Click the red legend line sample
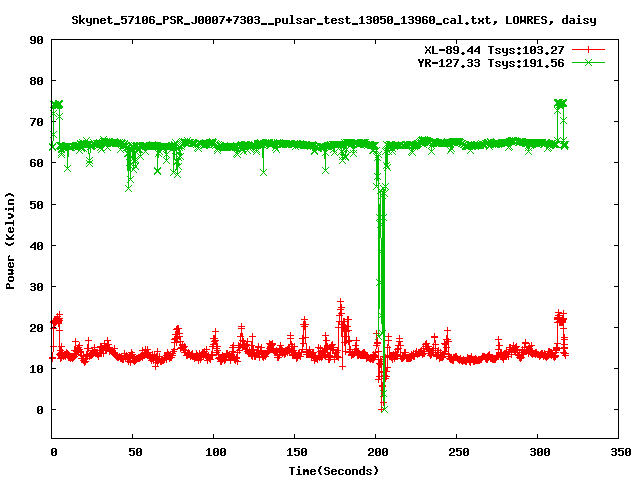640x480 pixels. 588,50
